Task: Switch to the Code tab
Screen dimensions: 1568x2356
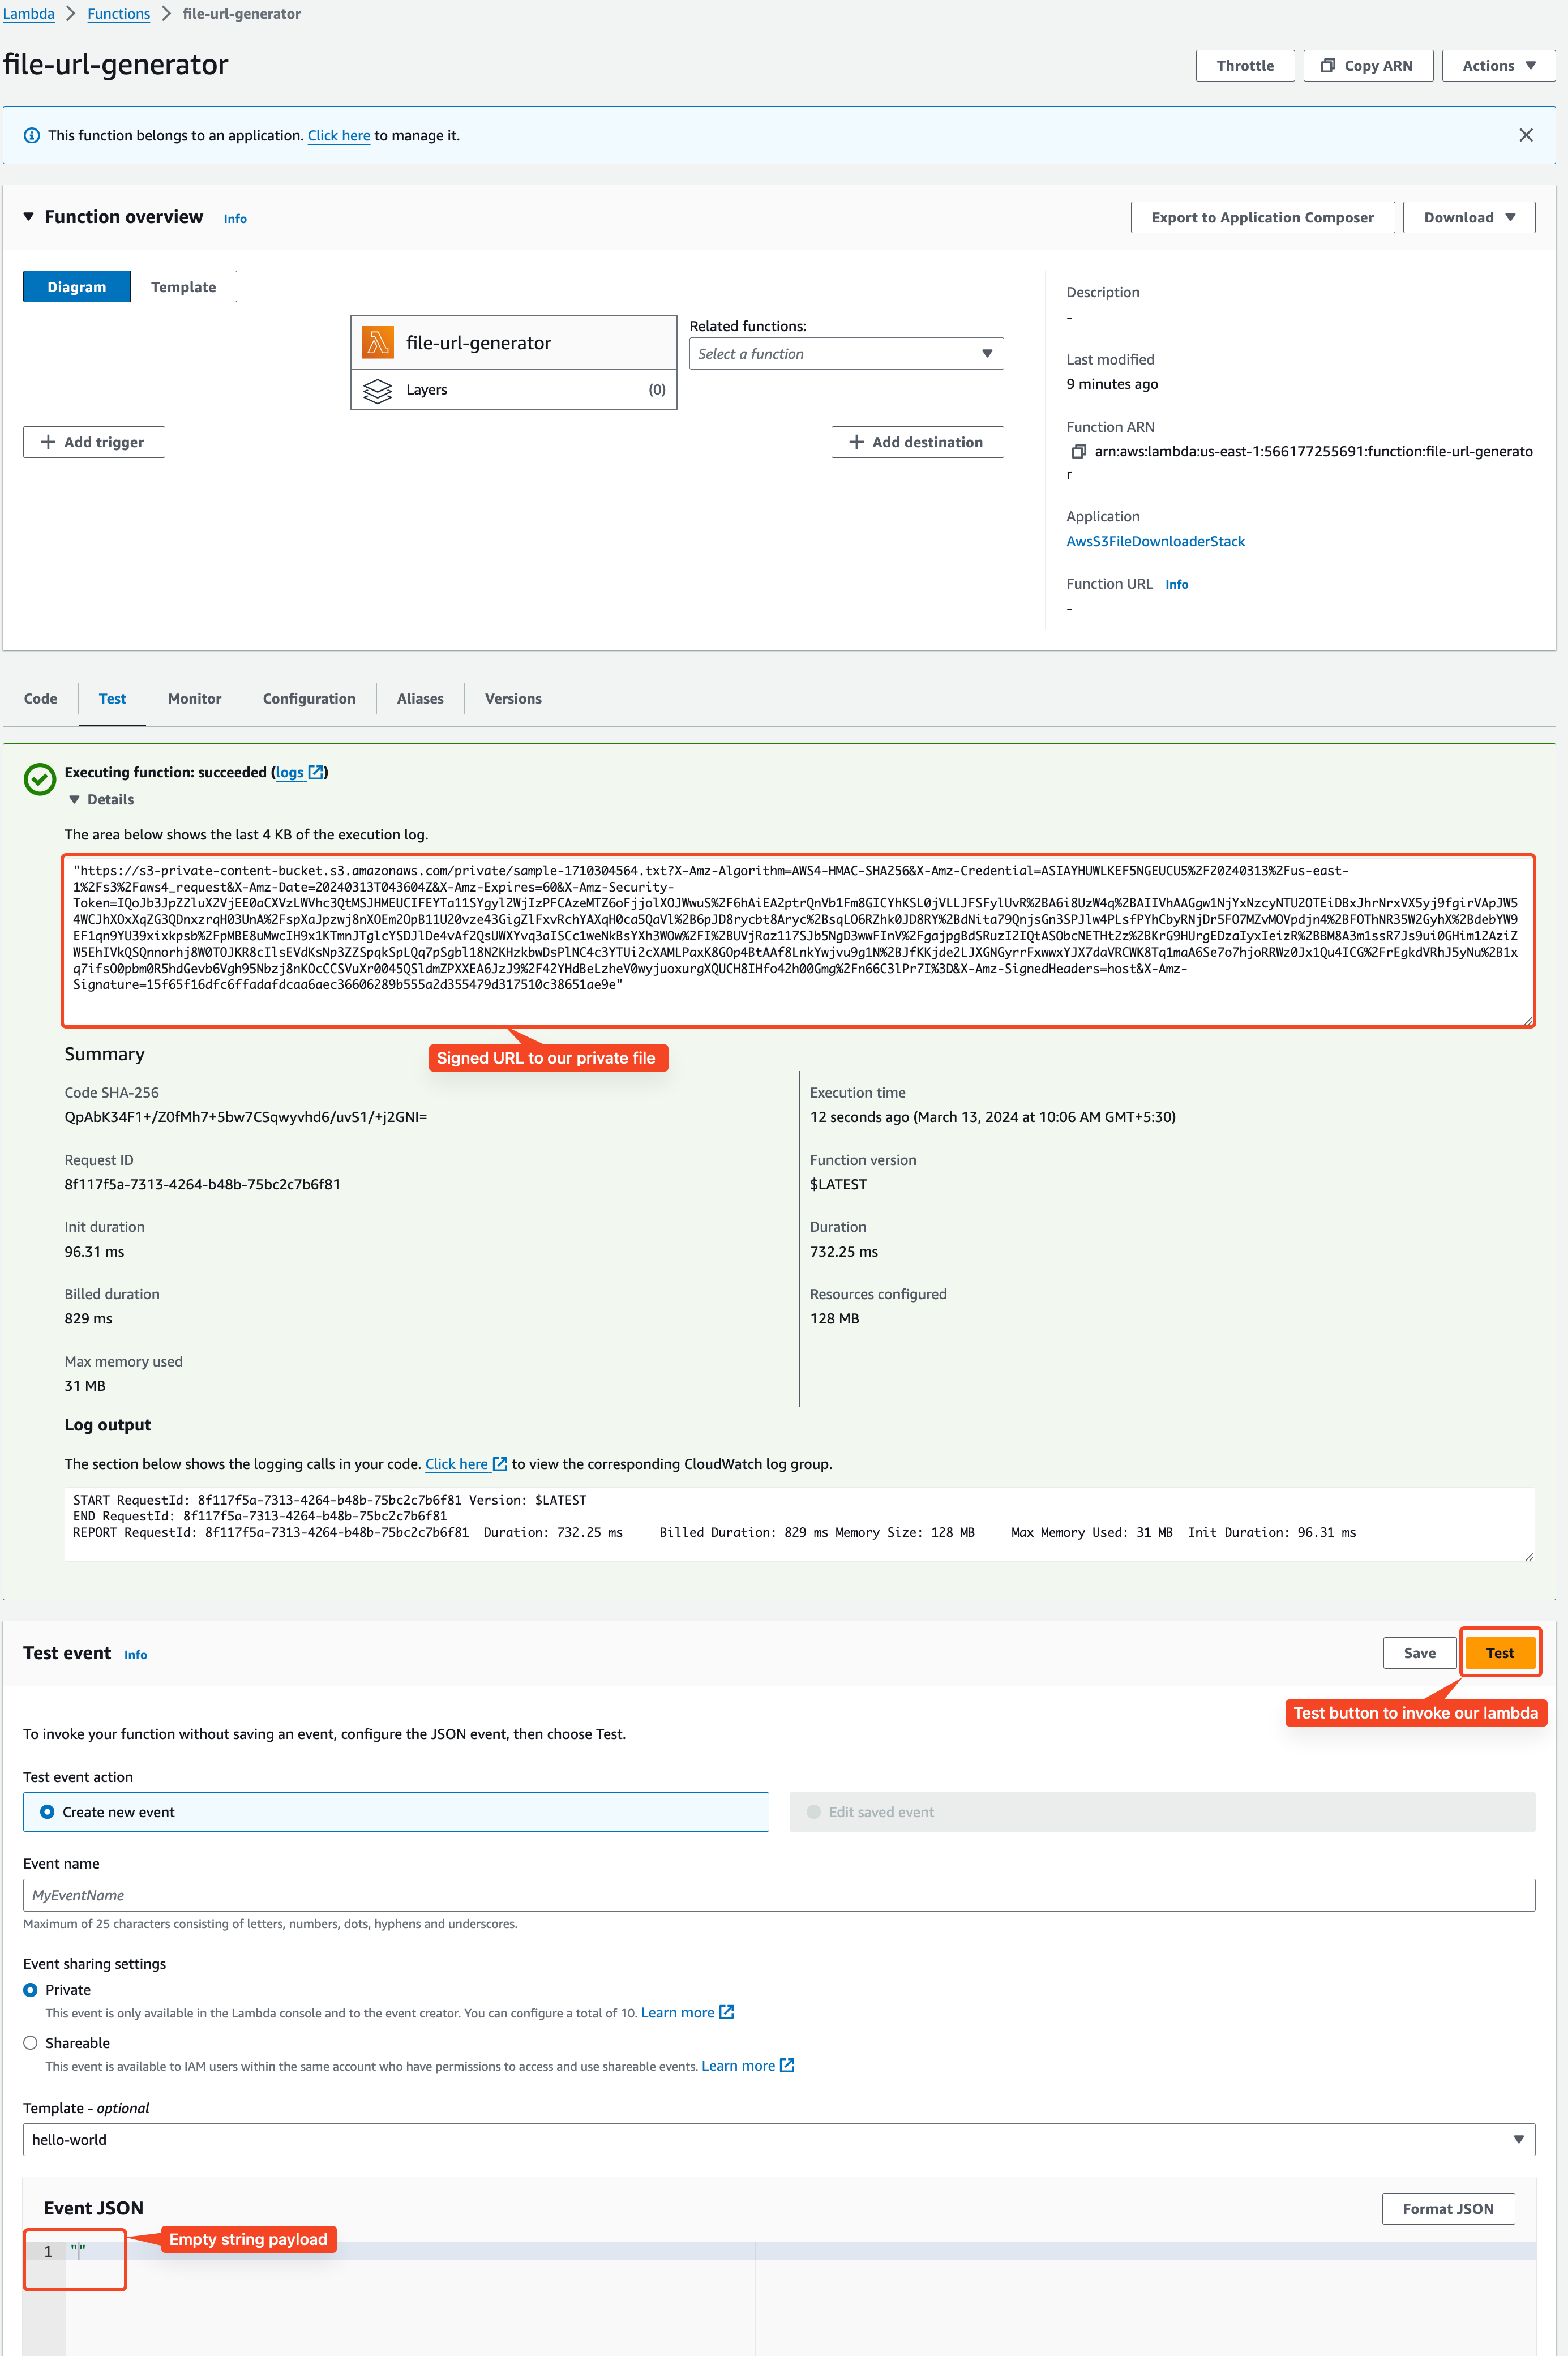Action: 40,699
